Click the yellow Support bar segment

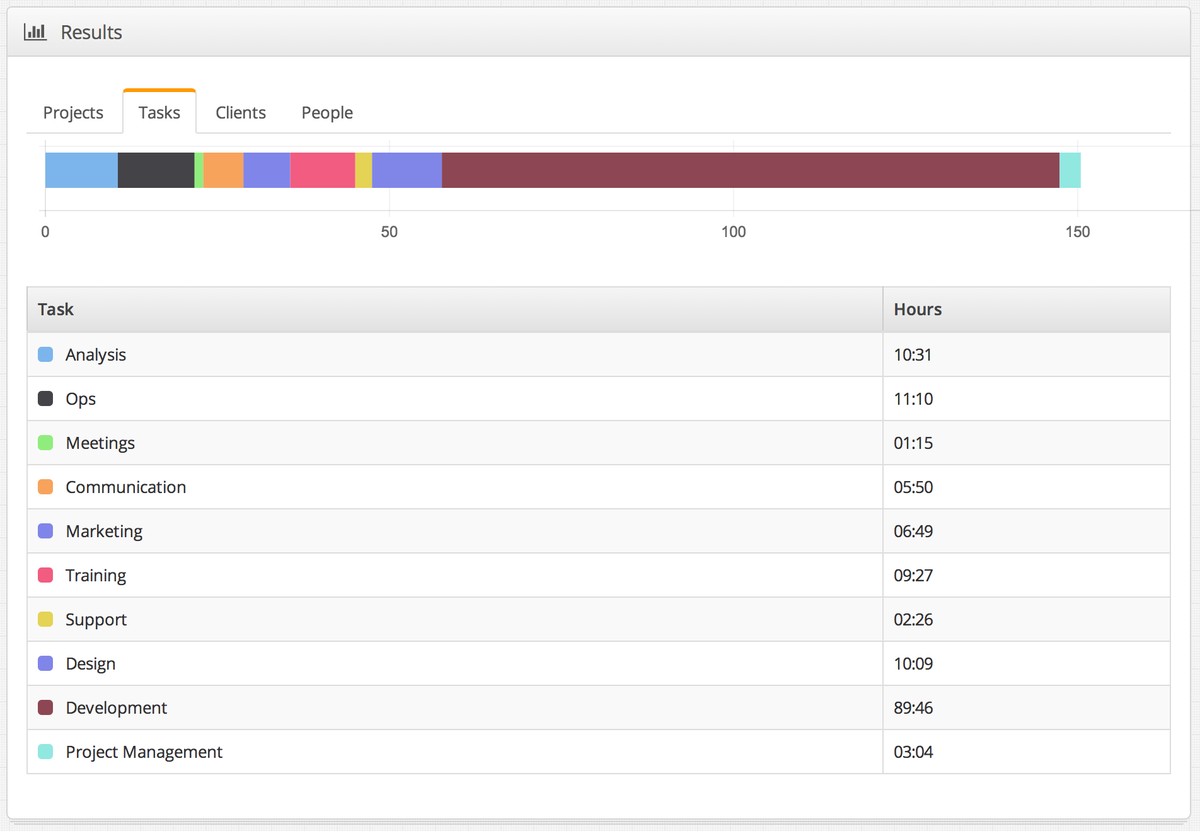coord(364,170)
